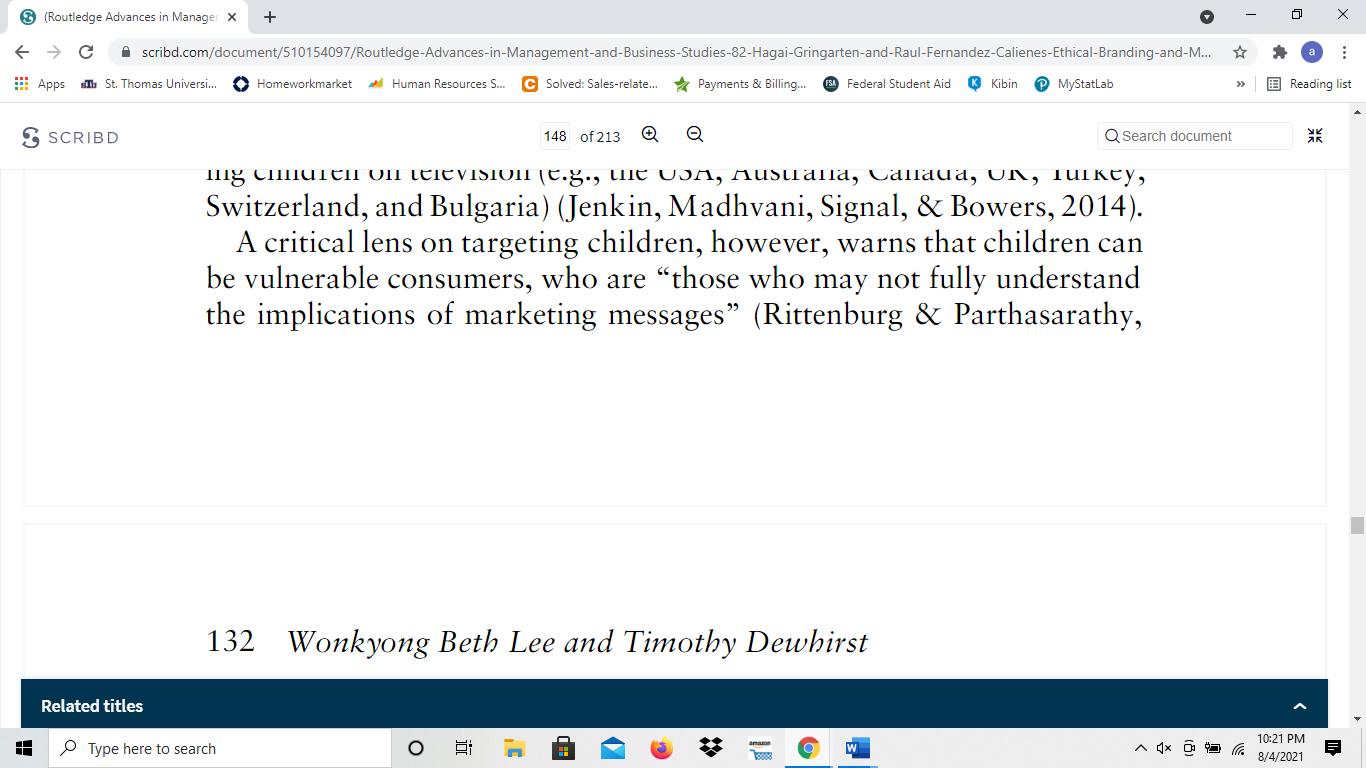Open File Explorer from the taskbar
The width and height of the screenshot is (1366, 768).
pyautogui.click(x=514, y=748)
